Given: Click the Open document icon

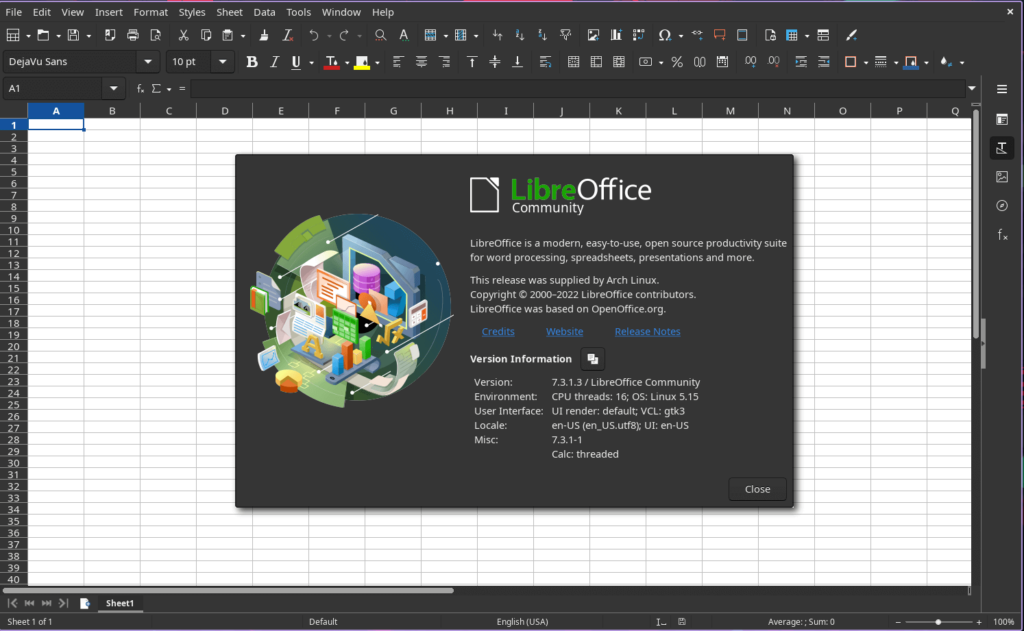Looking at the screenshot, I should click(43, 35).
